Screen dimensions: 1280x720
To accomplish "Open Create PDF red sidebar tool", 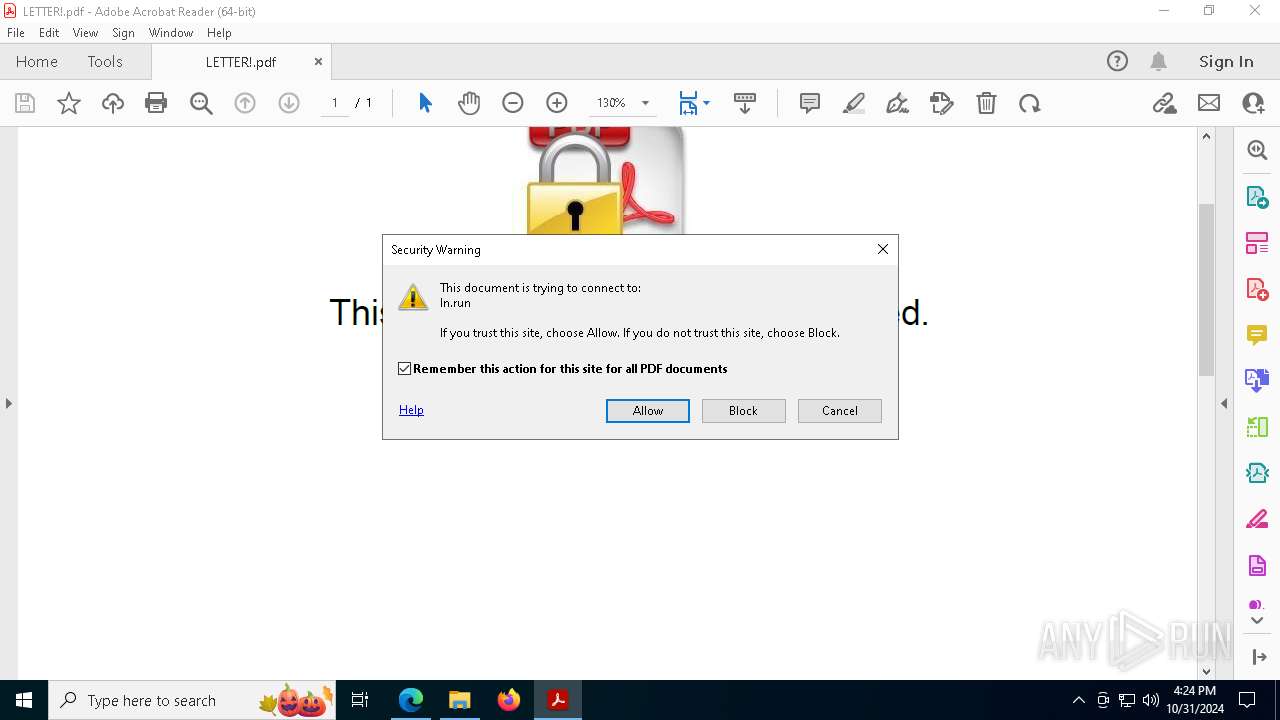I will [1257, 289].
